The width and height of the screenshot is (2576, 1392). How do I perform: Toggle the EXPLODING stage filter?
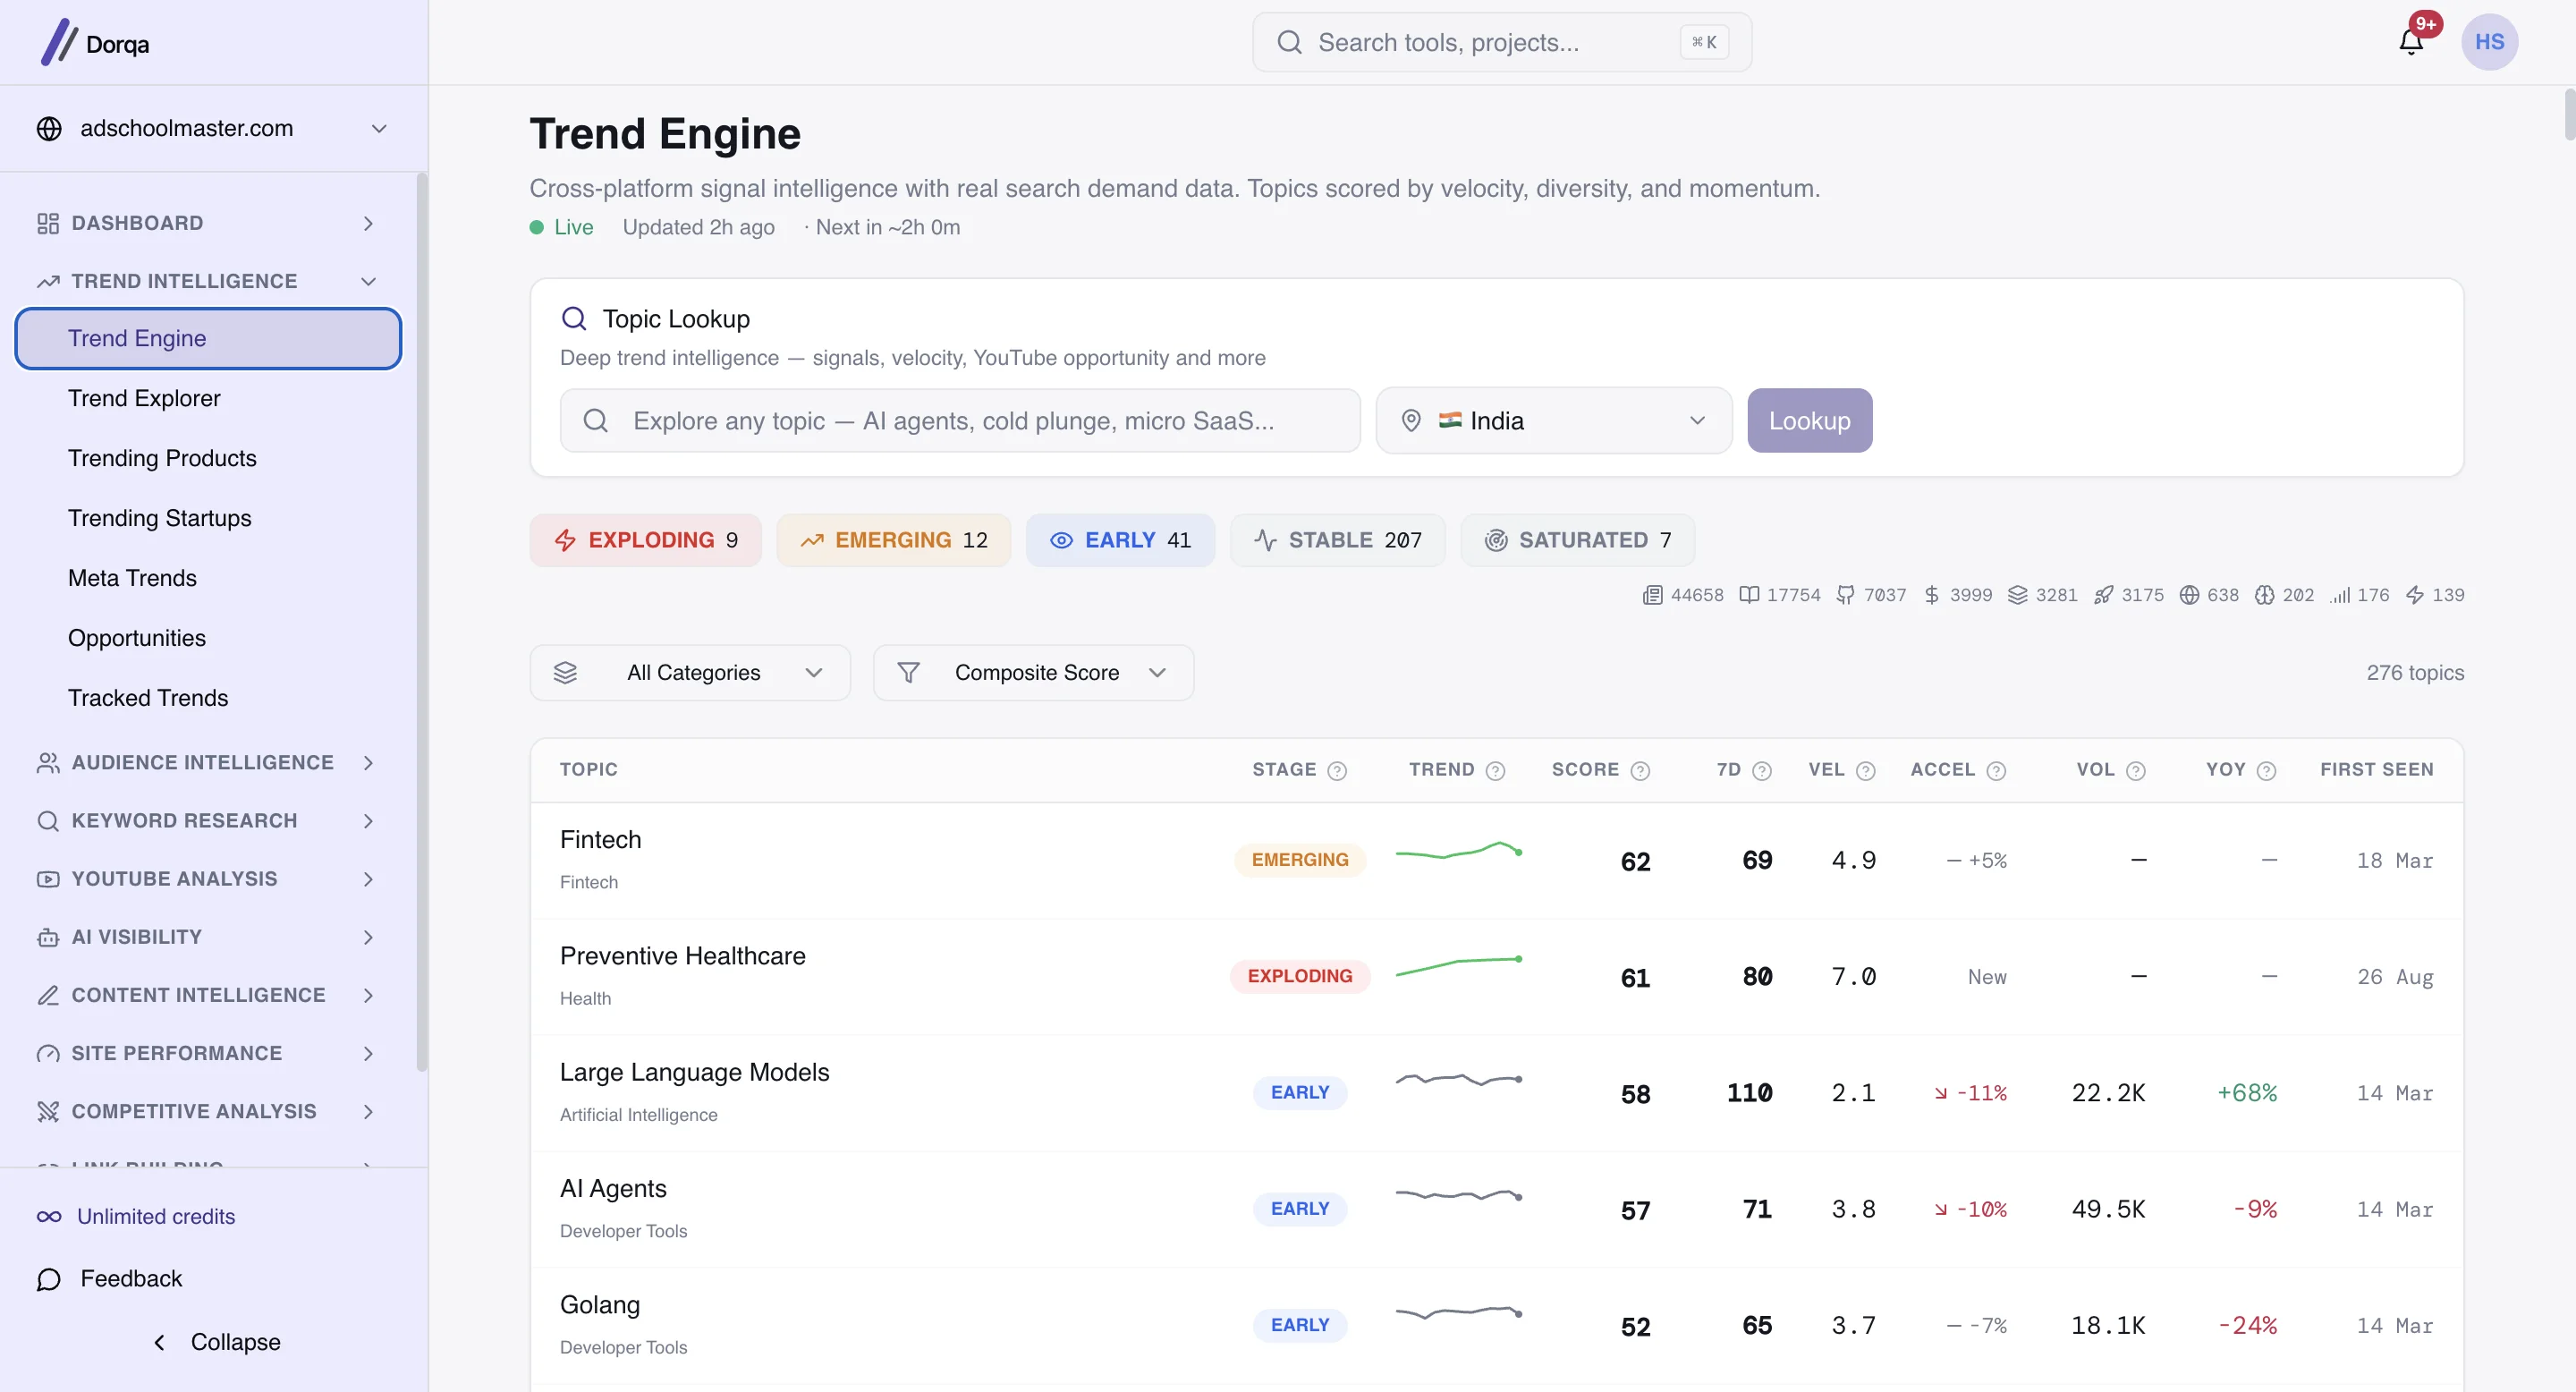coord(645,540)
